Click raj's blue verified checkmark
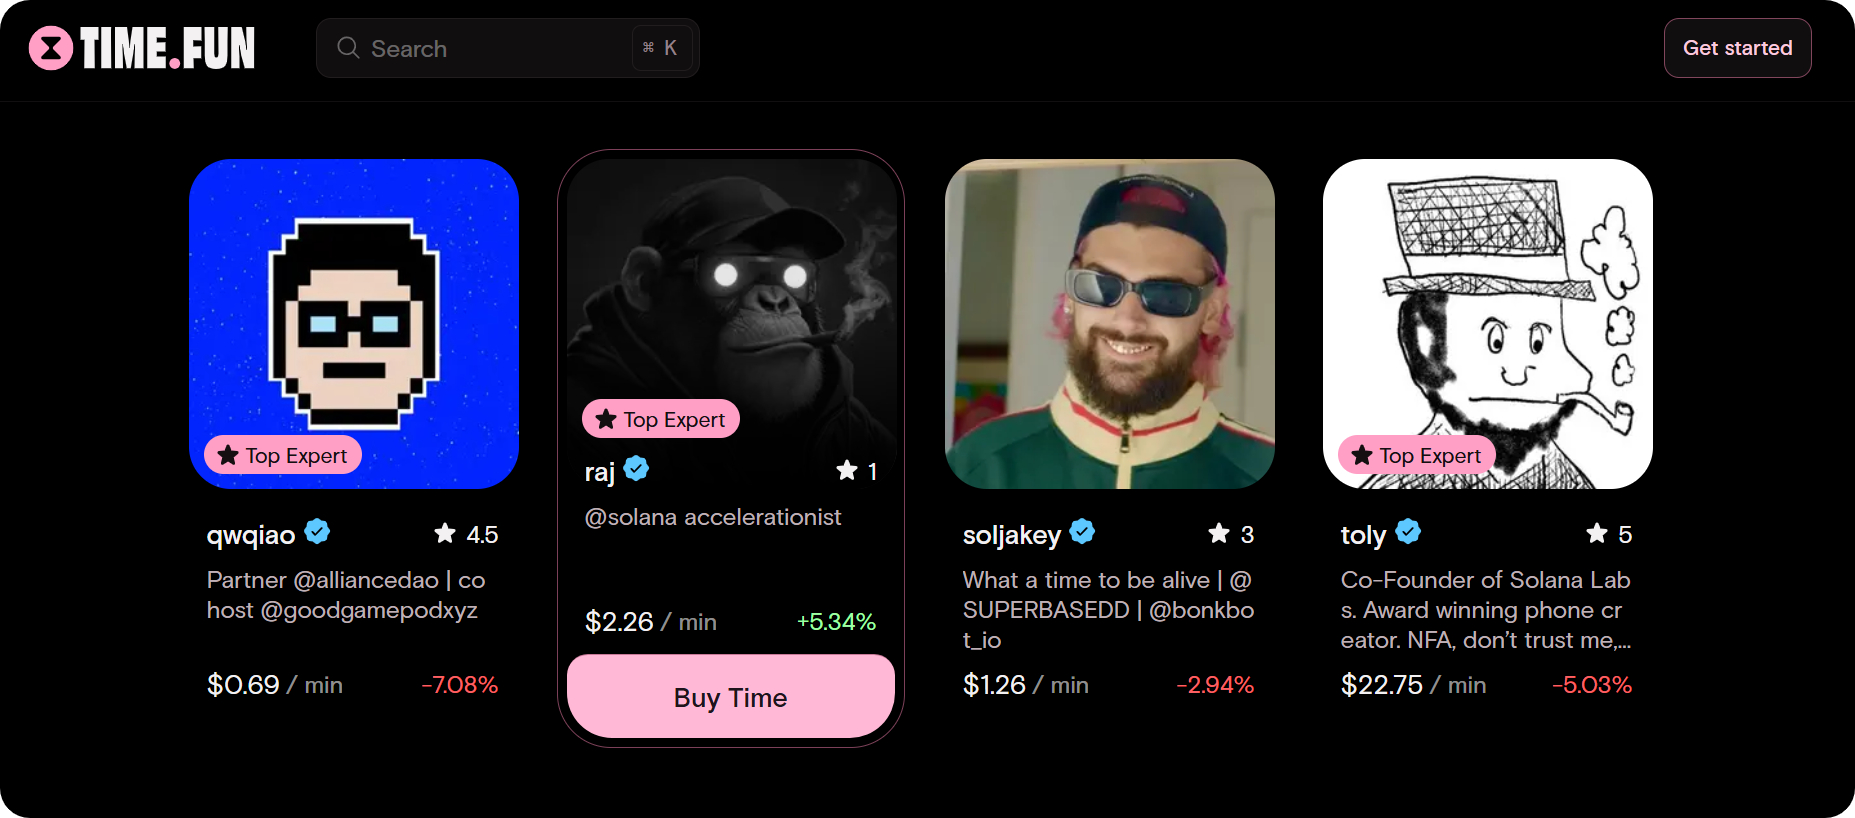Image resolution: width=1855 pixels, height=818 pixels. (636, 468)
